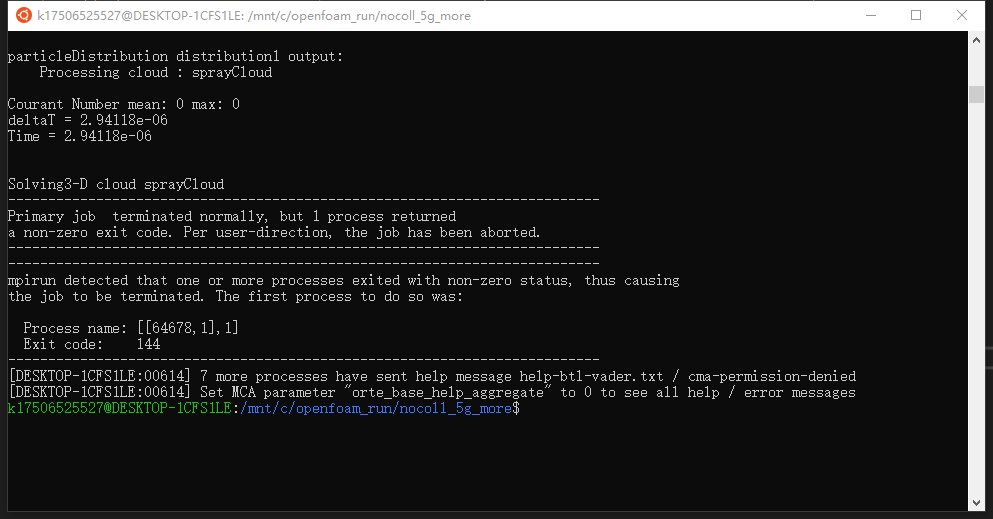Click the 'Solving3-D cloud sprayCloud' line
Screen dimensions: 993x519
point(115,184)
